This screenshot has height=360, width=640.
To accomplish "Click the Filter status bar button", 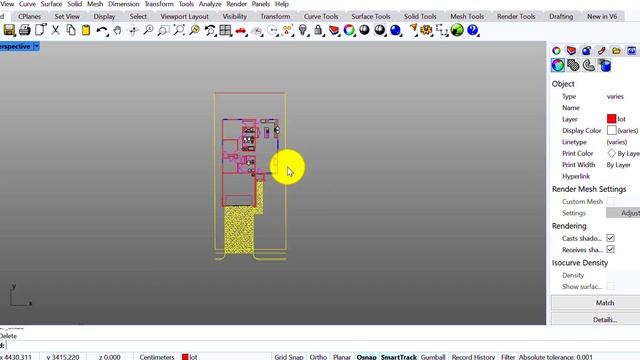I will (x=508, y=357).
